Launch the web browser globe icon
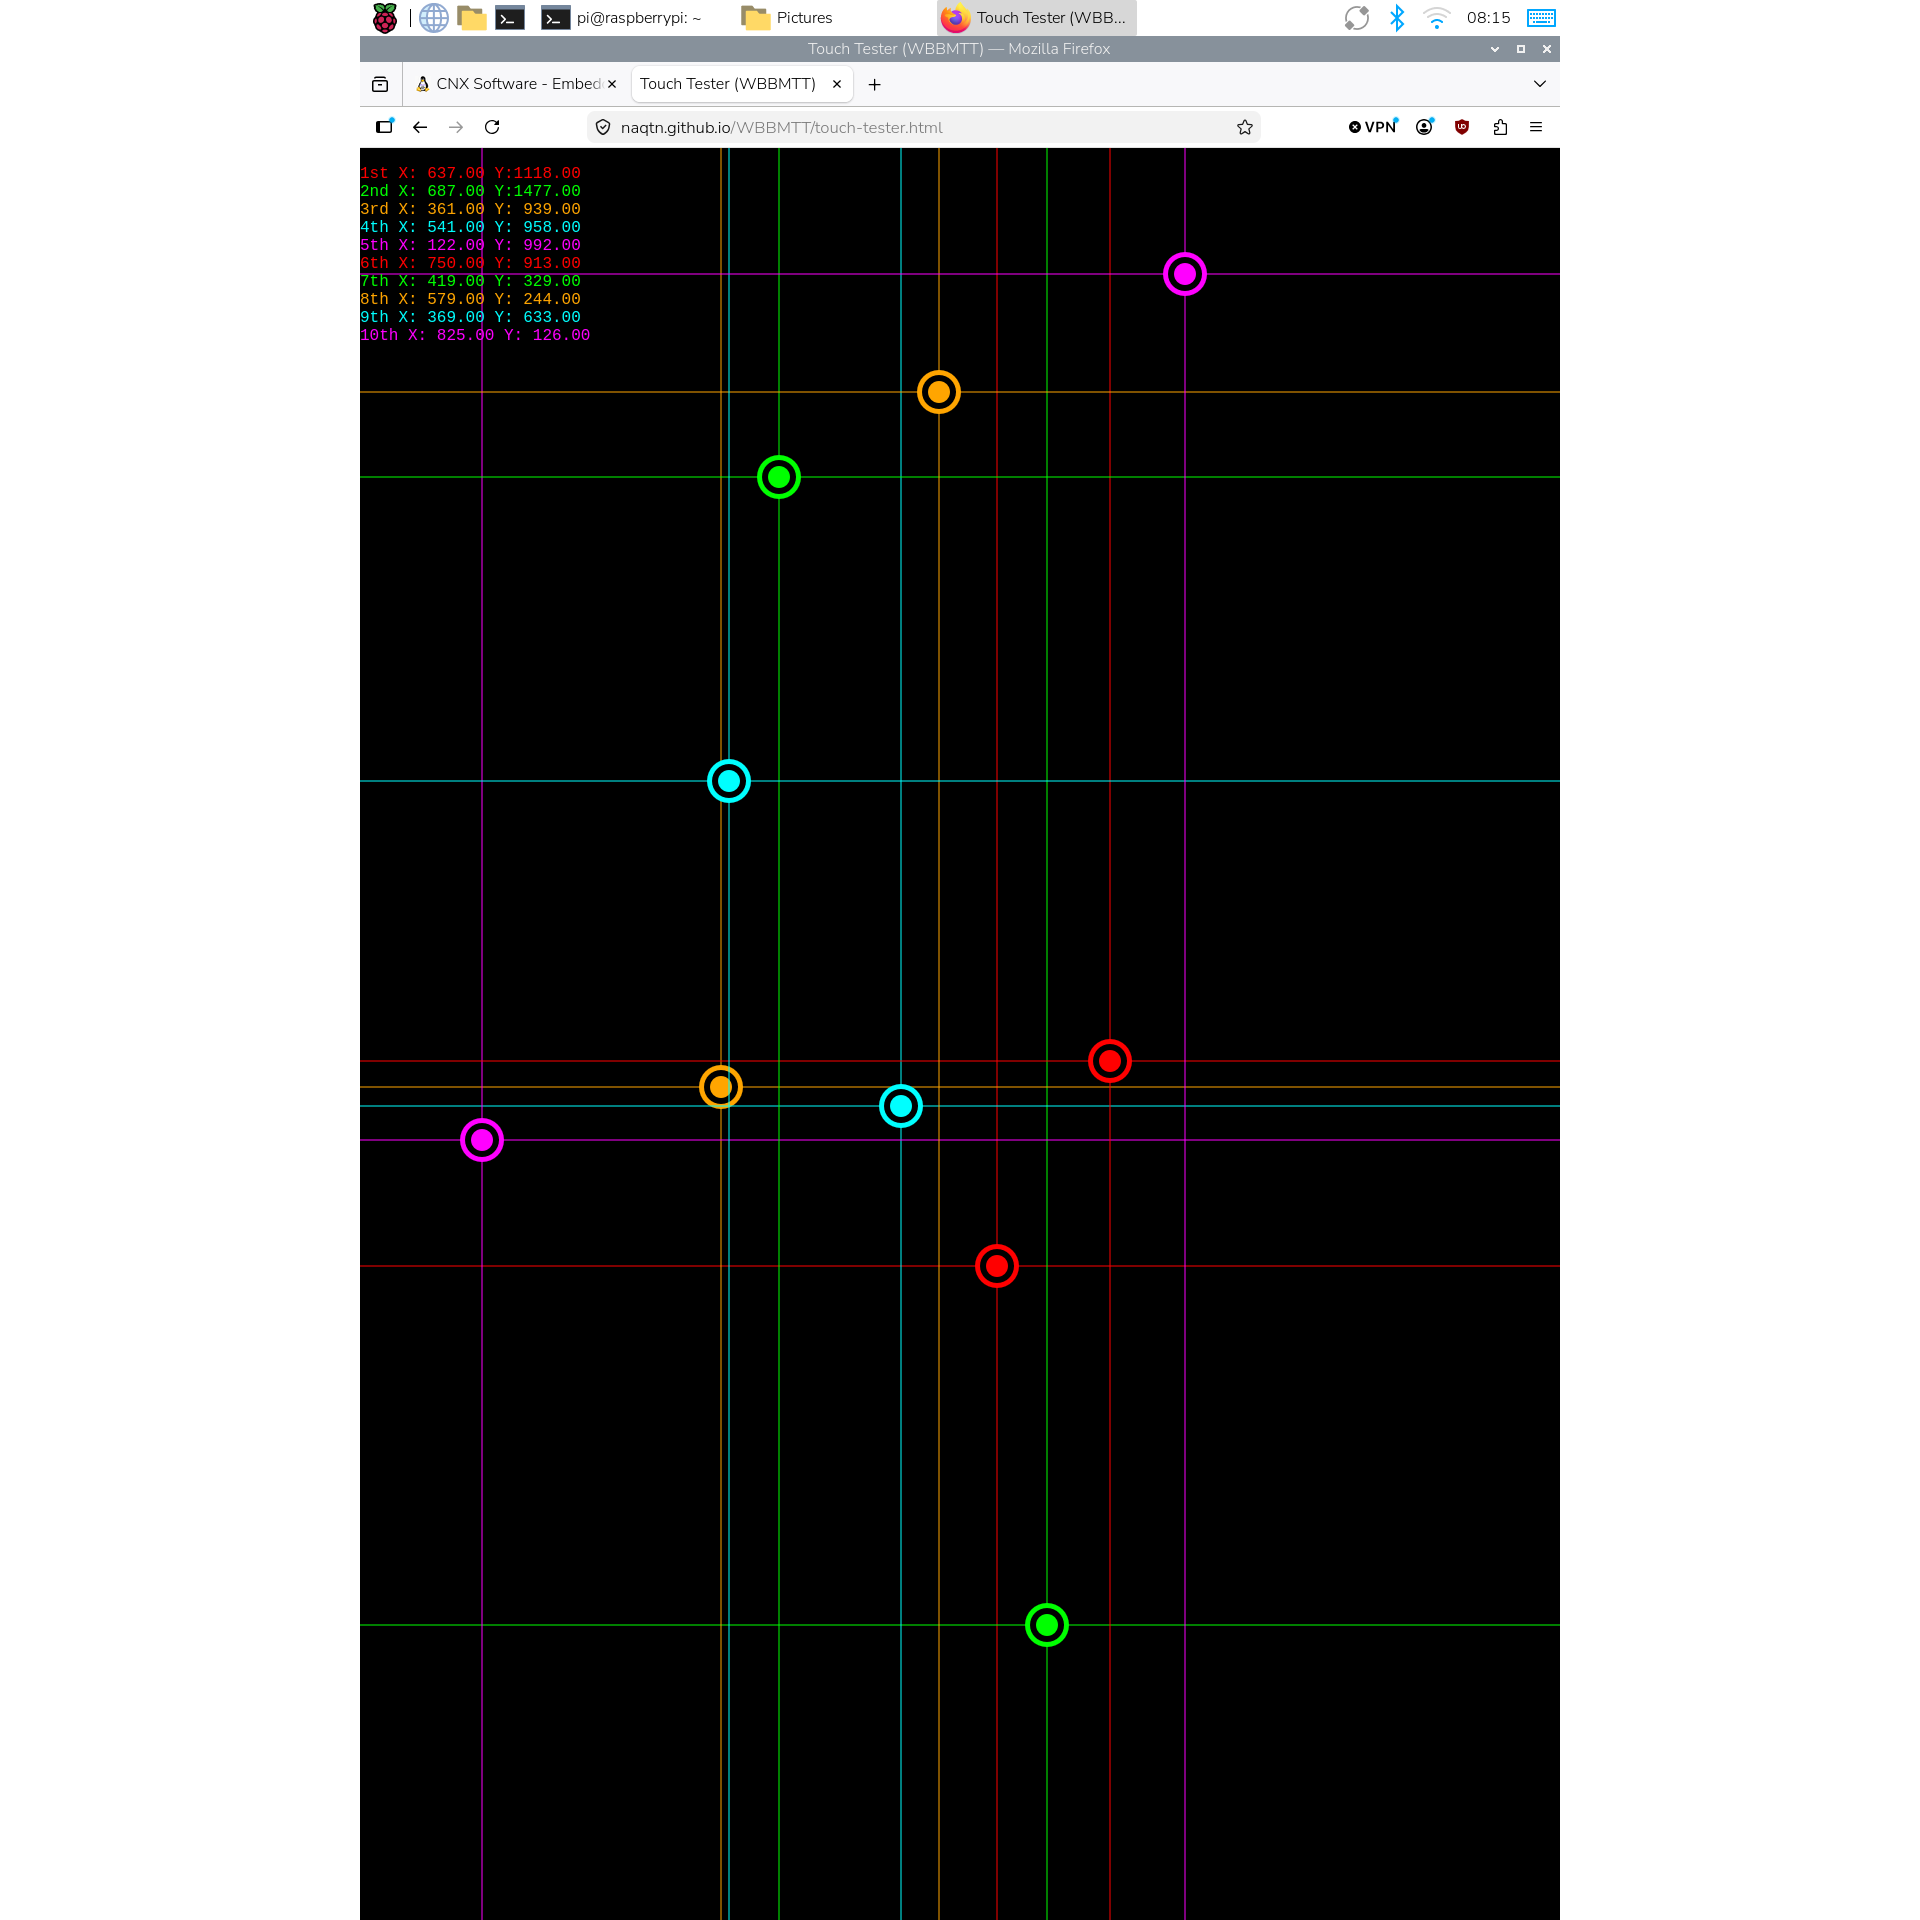Viewport: 1920px width, 1920px height. (x=434, y=18)
